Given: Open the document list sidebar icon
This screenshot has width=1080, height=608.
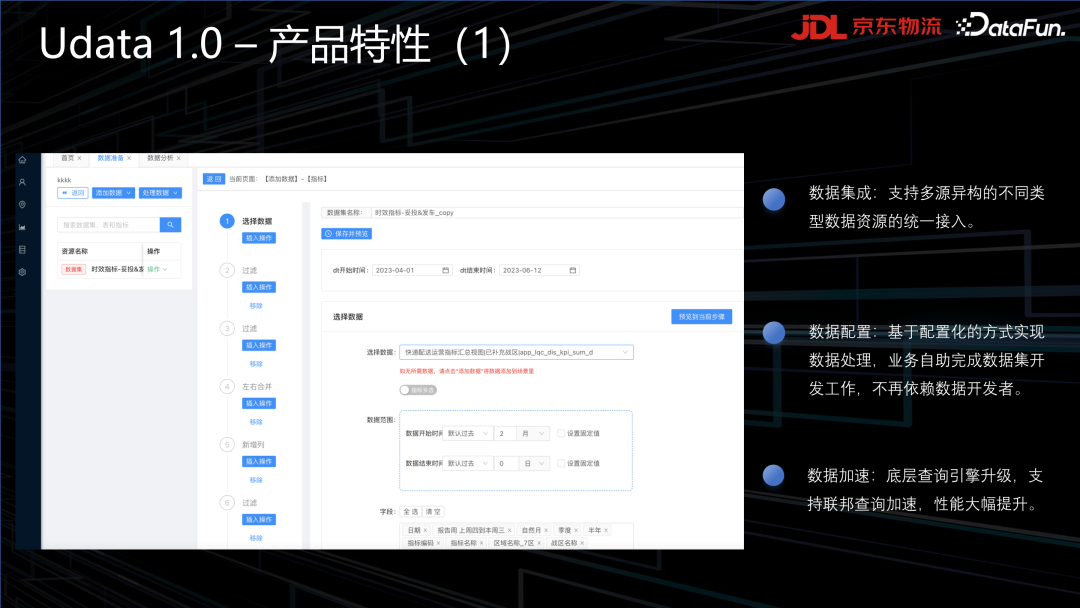Looking at the screenshot, I should pos(22,250).
